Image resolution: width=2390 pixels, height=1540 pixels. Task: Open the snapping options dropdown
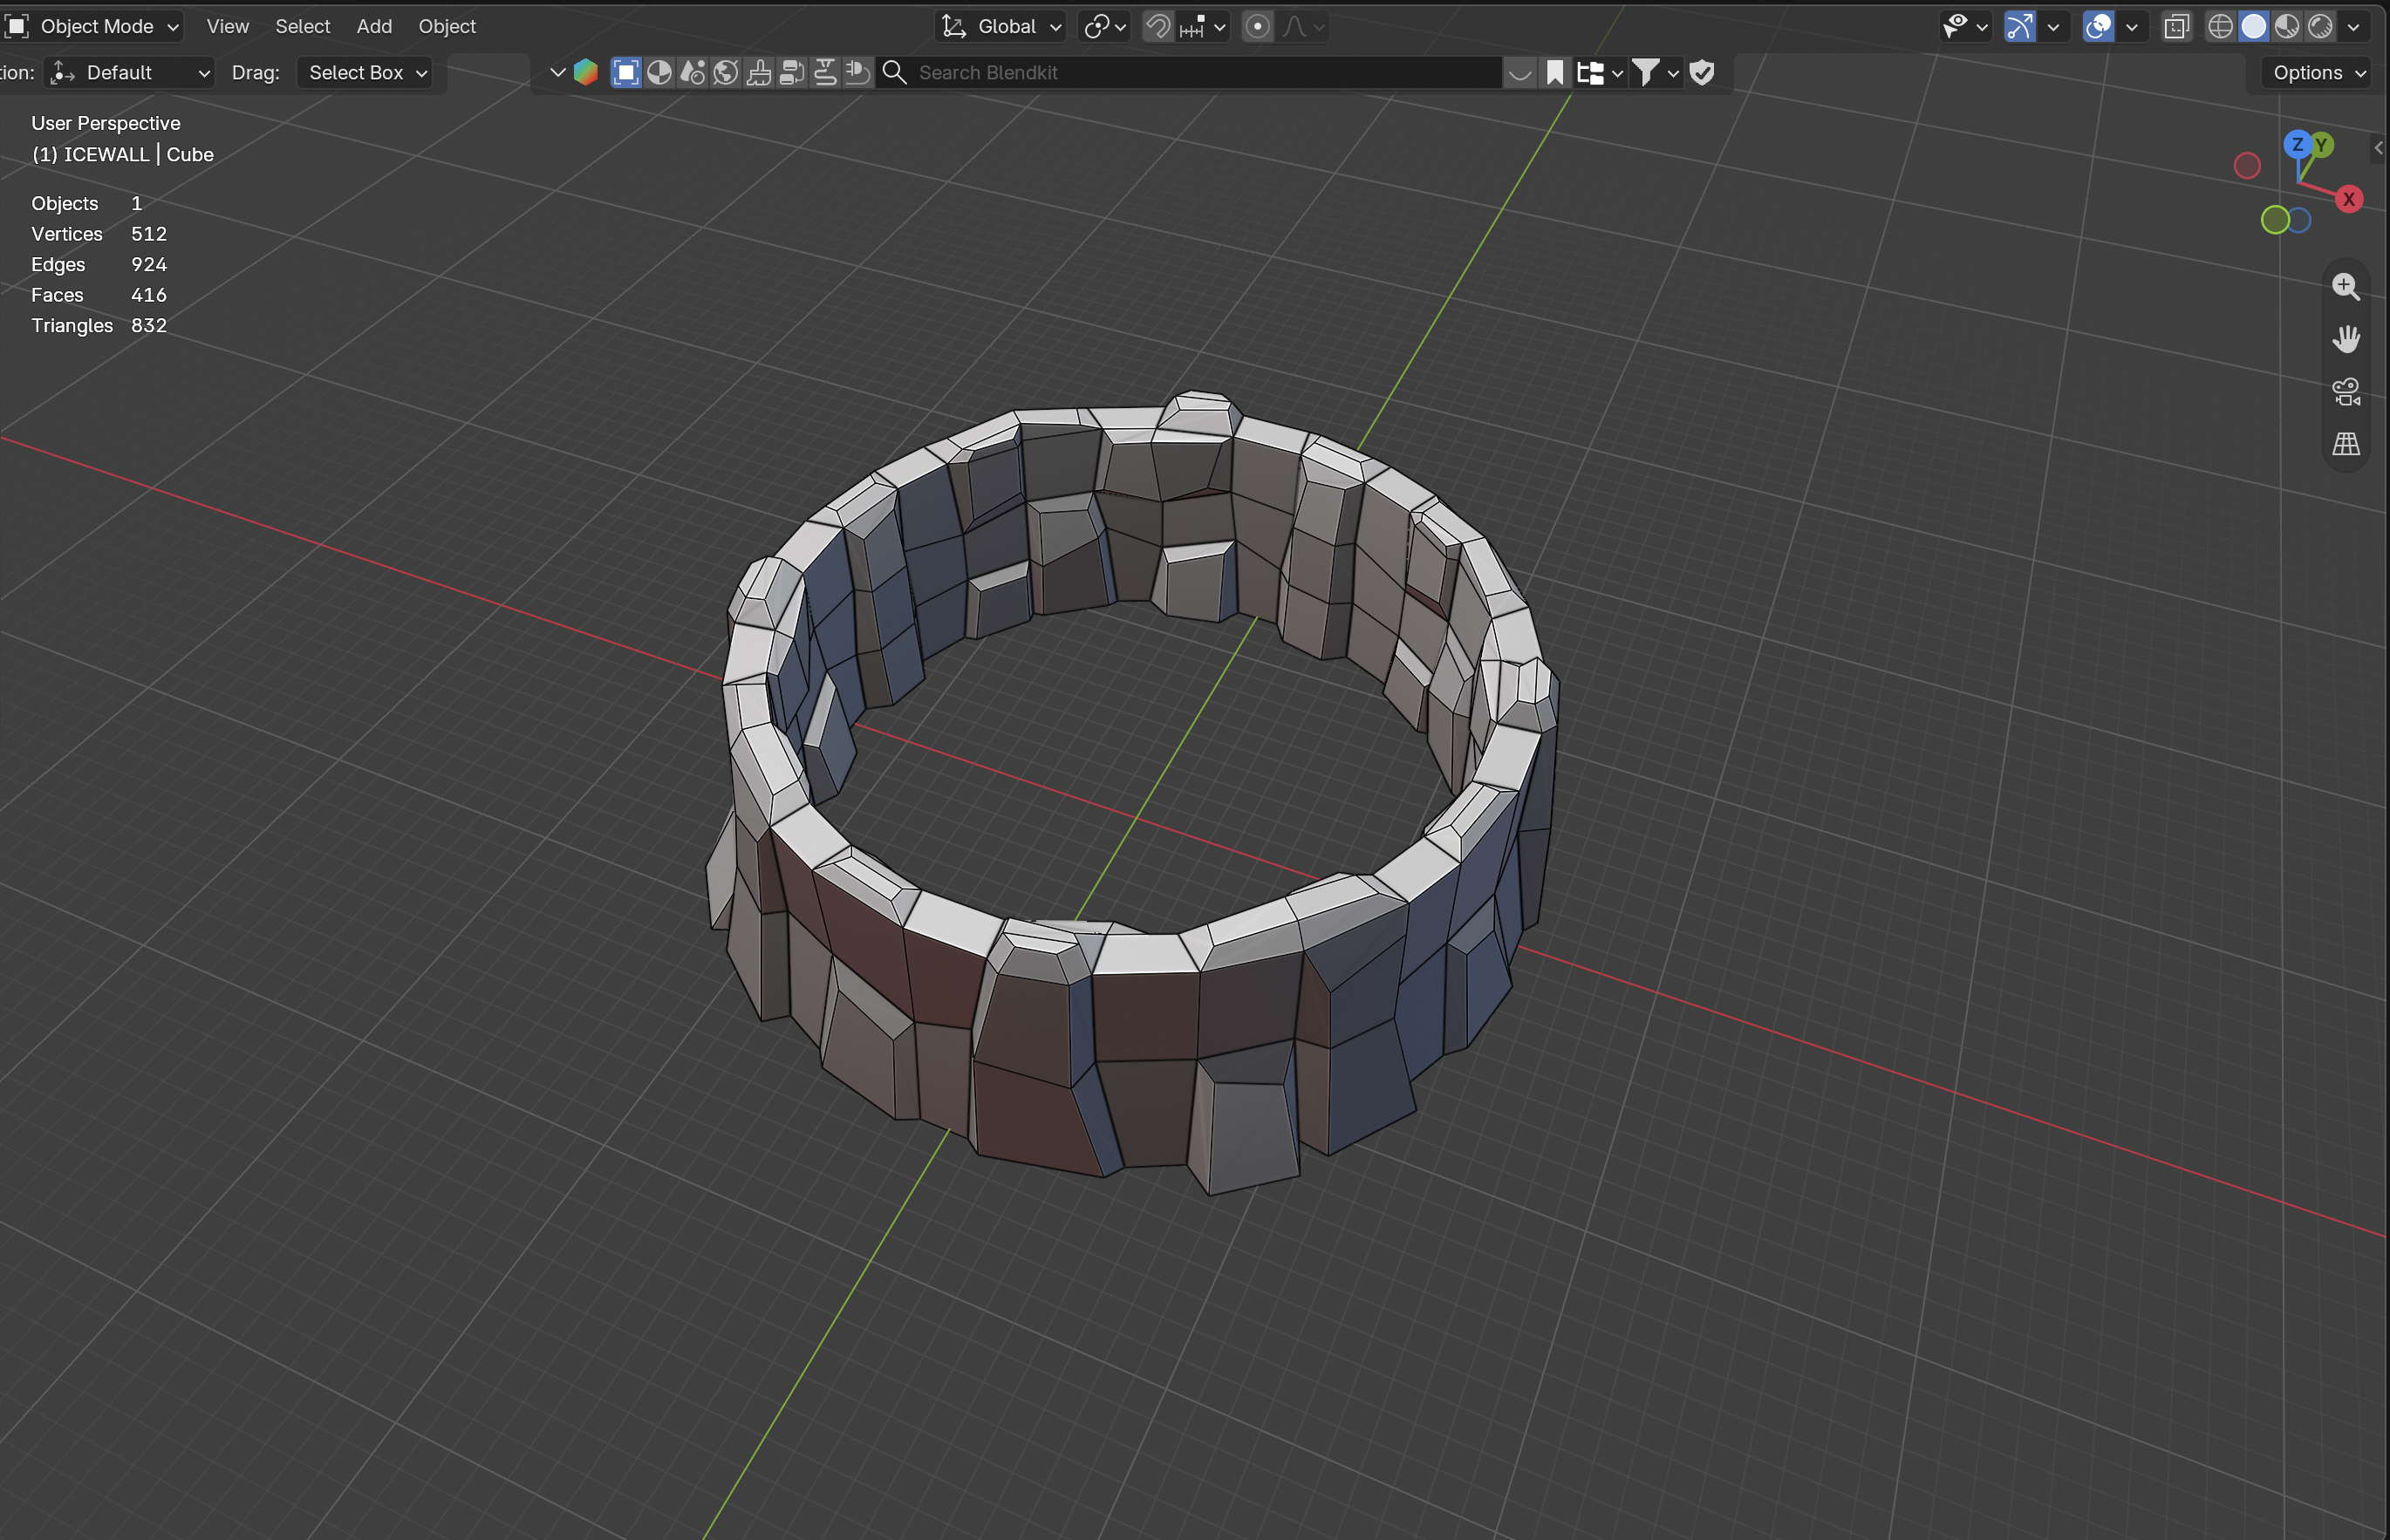[1202, 26]
